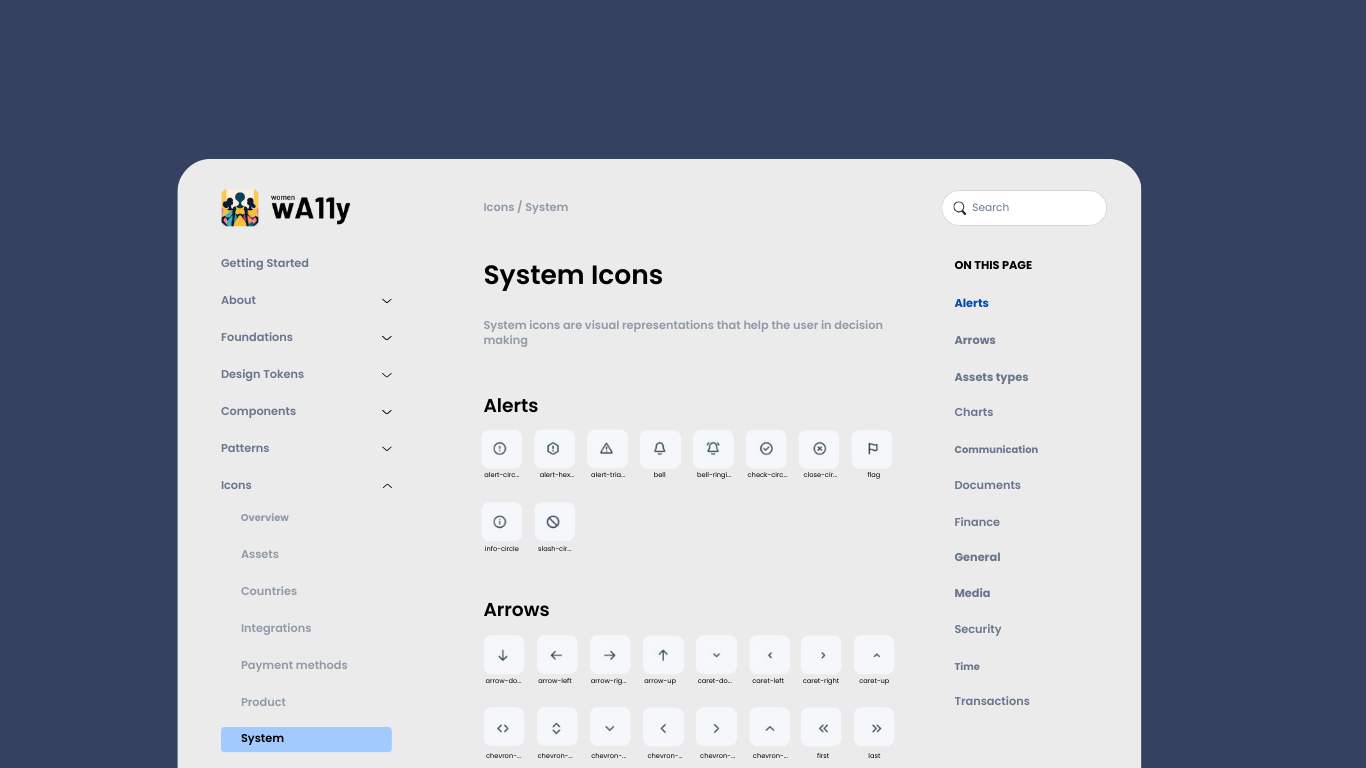
Task: Click the caret-right icon tile
Action: [x=822, y=655]
